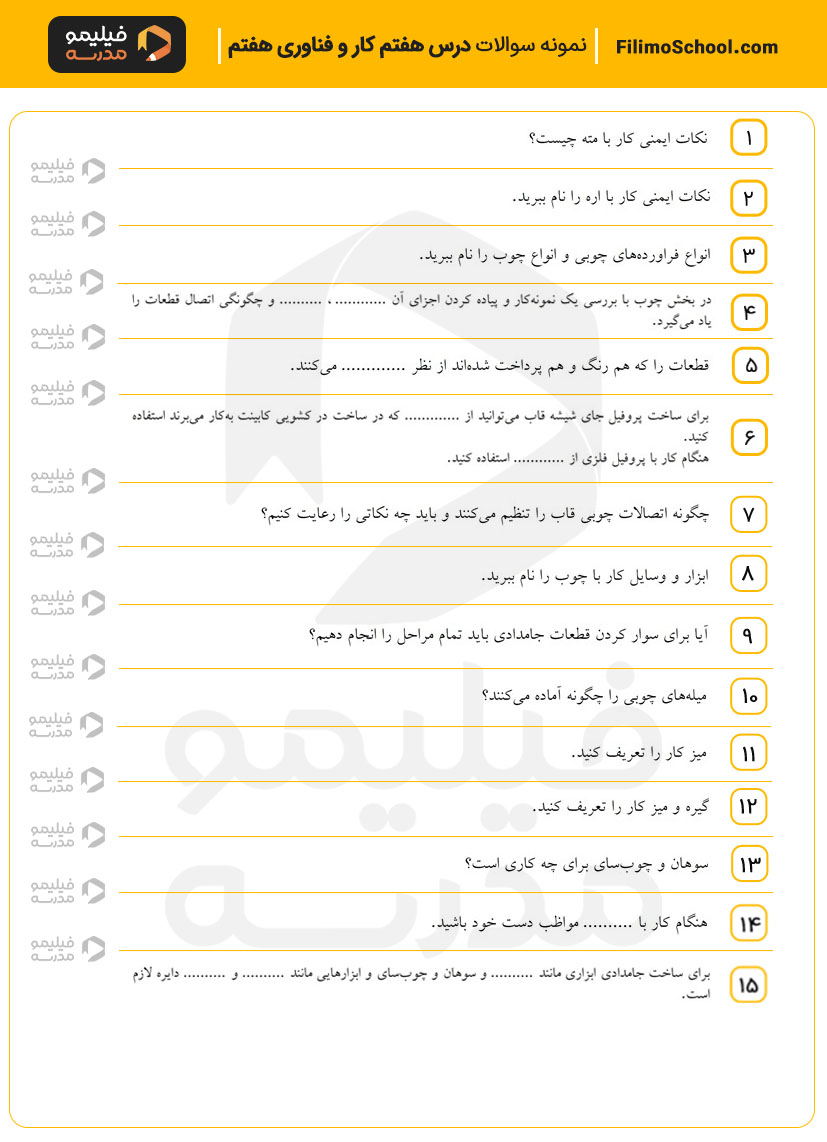827x1142 pixels.
Task: Click the number 15 badge icon
Action: pyautogui.click(x=749, y=986)
